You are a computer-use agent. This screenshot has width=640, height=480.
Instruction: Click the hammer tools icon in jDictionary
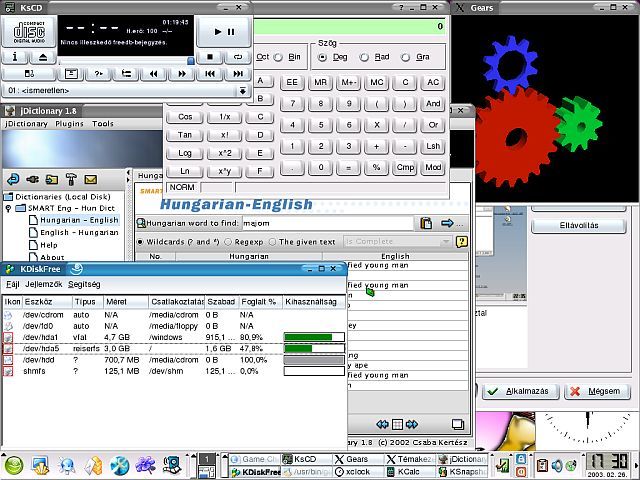click(x=72, y=179)
